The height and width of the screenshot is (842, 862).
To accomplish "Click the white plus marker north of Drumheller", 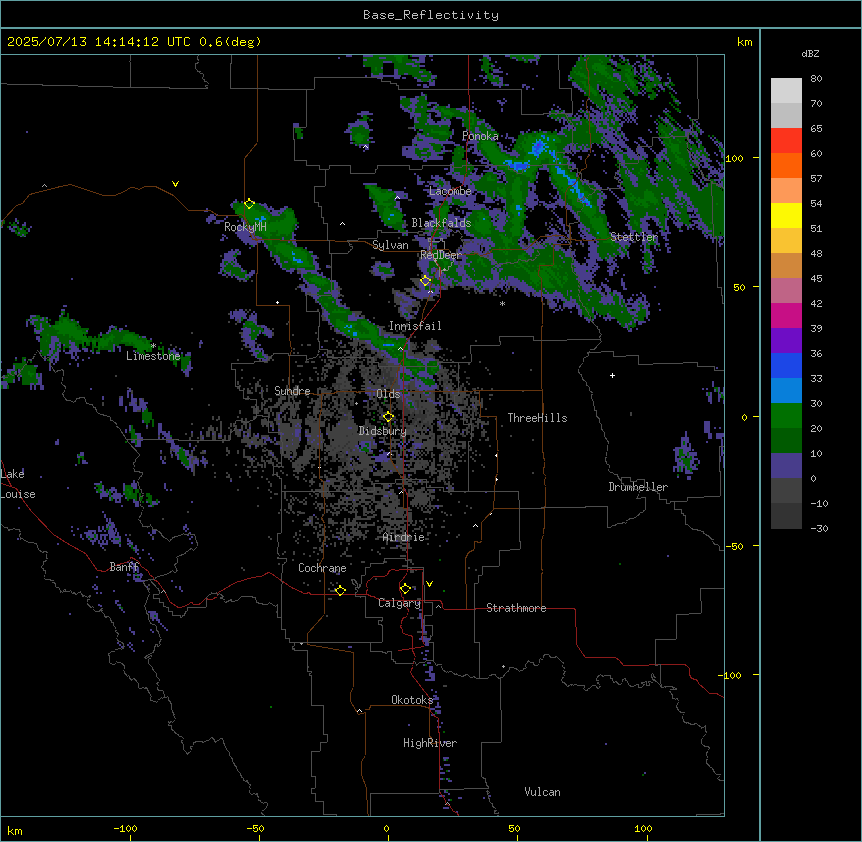I will click(612, 375).
